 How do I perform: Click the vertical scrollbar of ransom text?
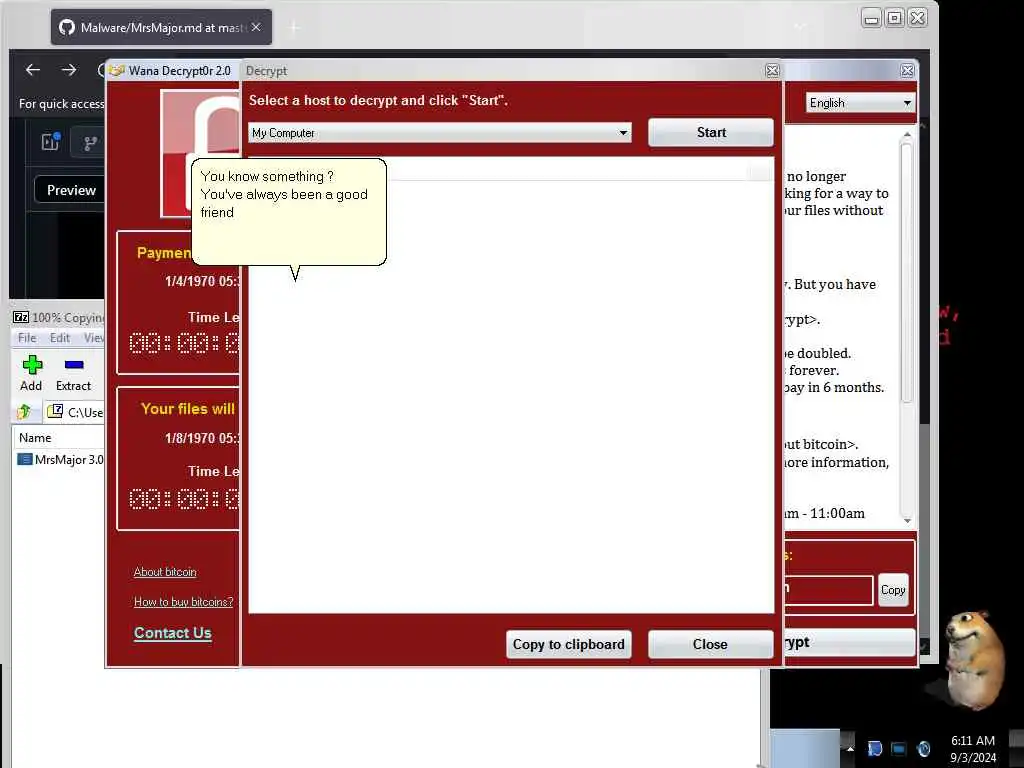tap(906, 271)
